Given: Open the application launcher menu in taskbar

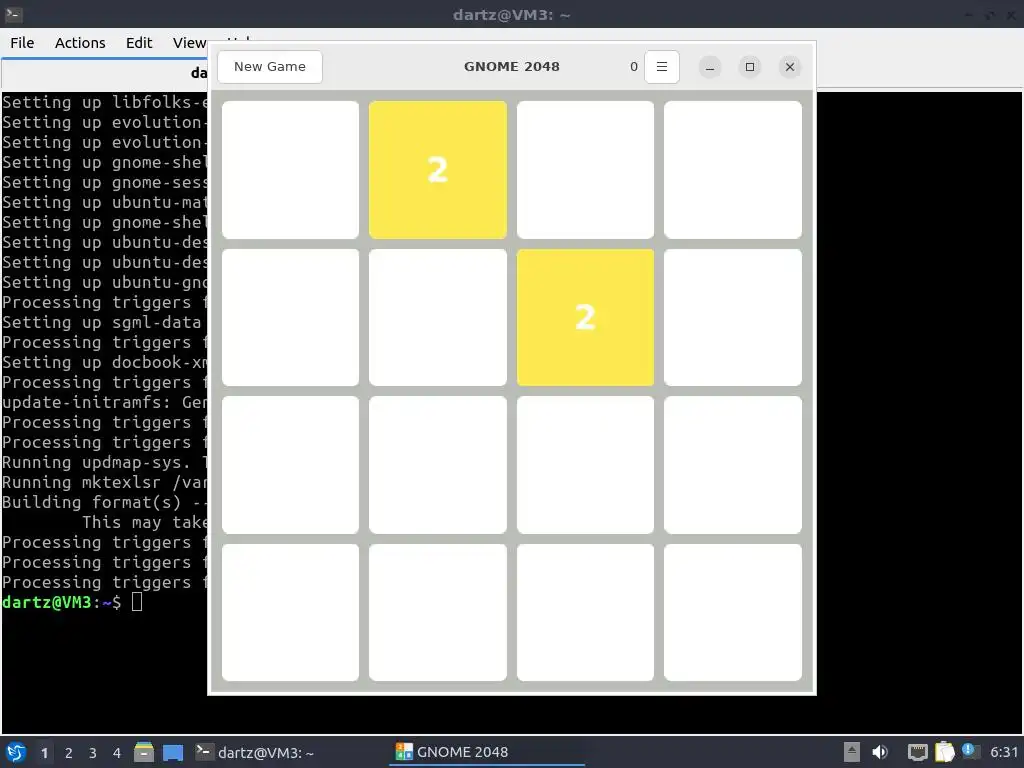Looking at the screenshot, I should 16,752.
